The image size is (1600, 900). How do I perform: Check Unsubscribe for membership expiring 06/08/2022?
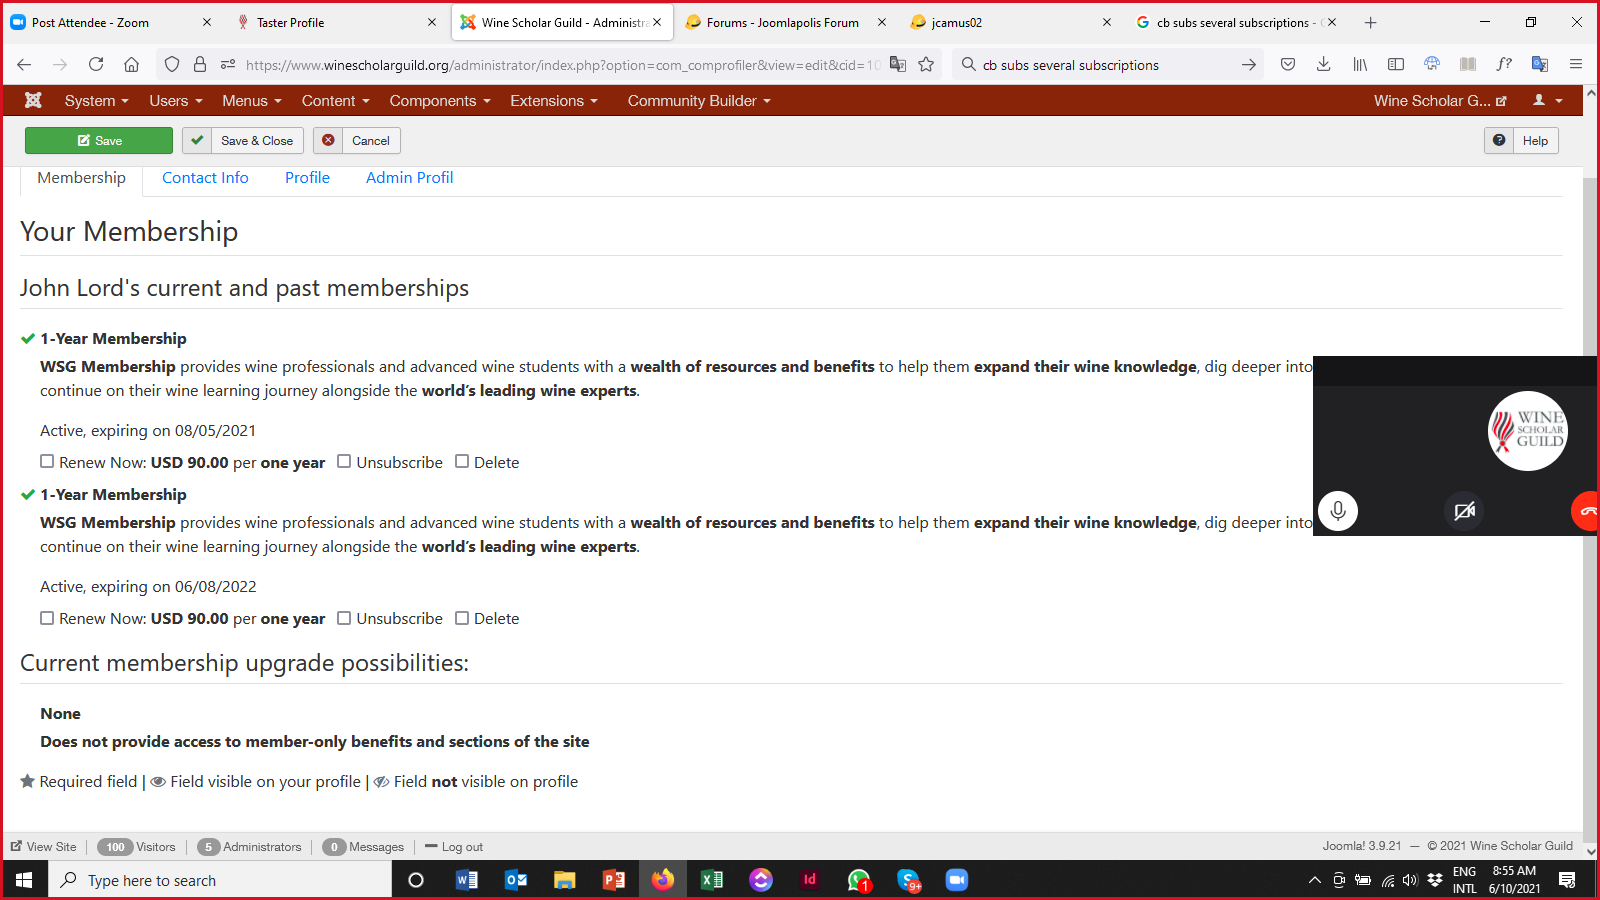[x=344, y=618]
